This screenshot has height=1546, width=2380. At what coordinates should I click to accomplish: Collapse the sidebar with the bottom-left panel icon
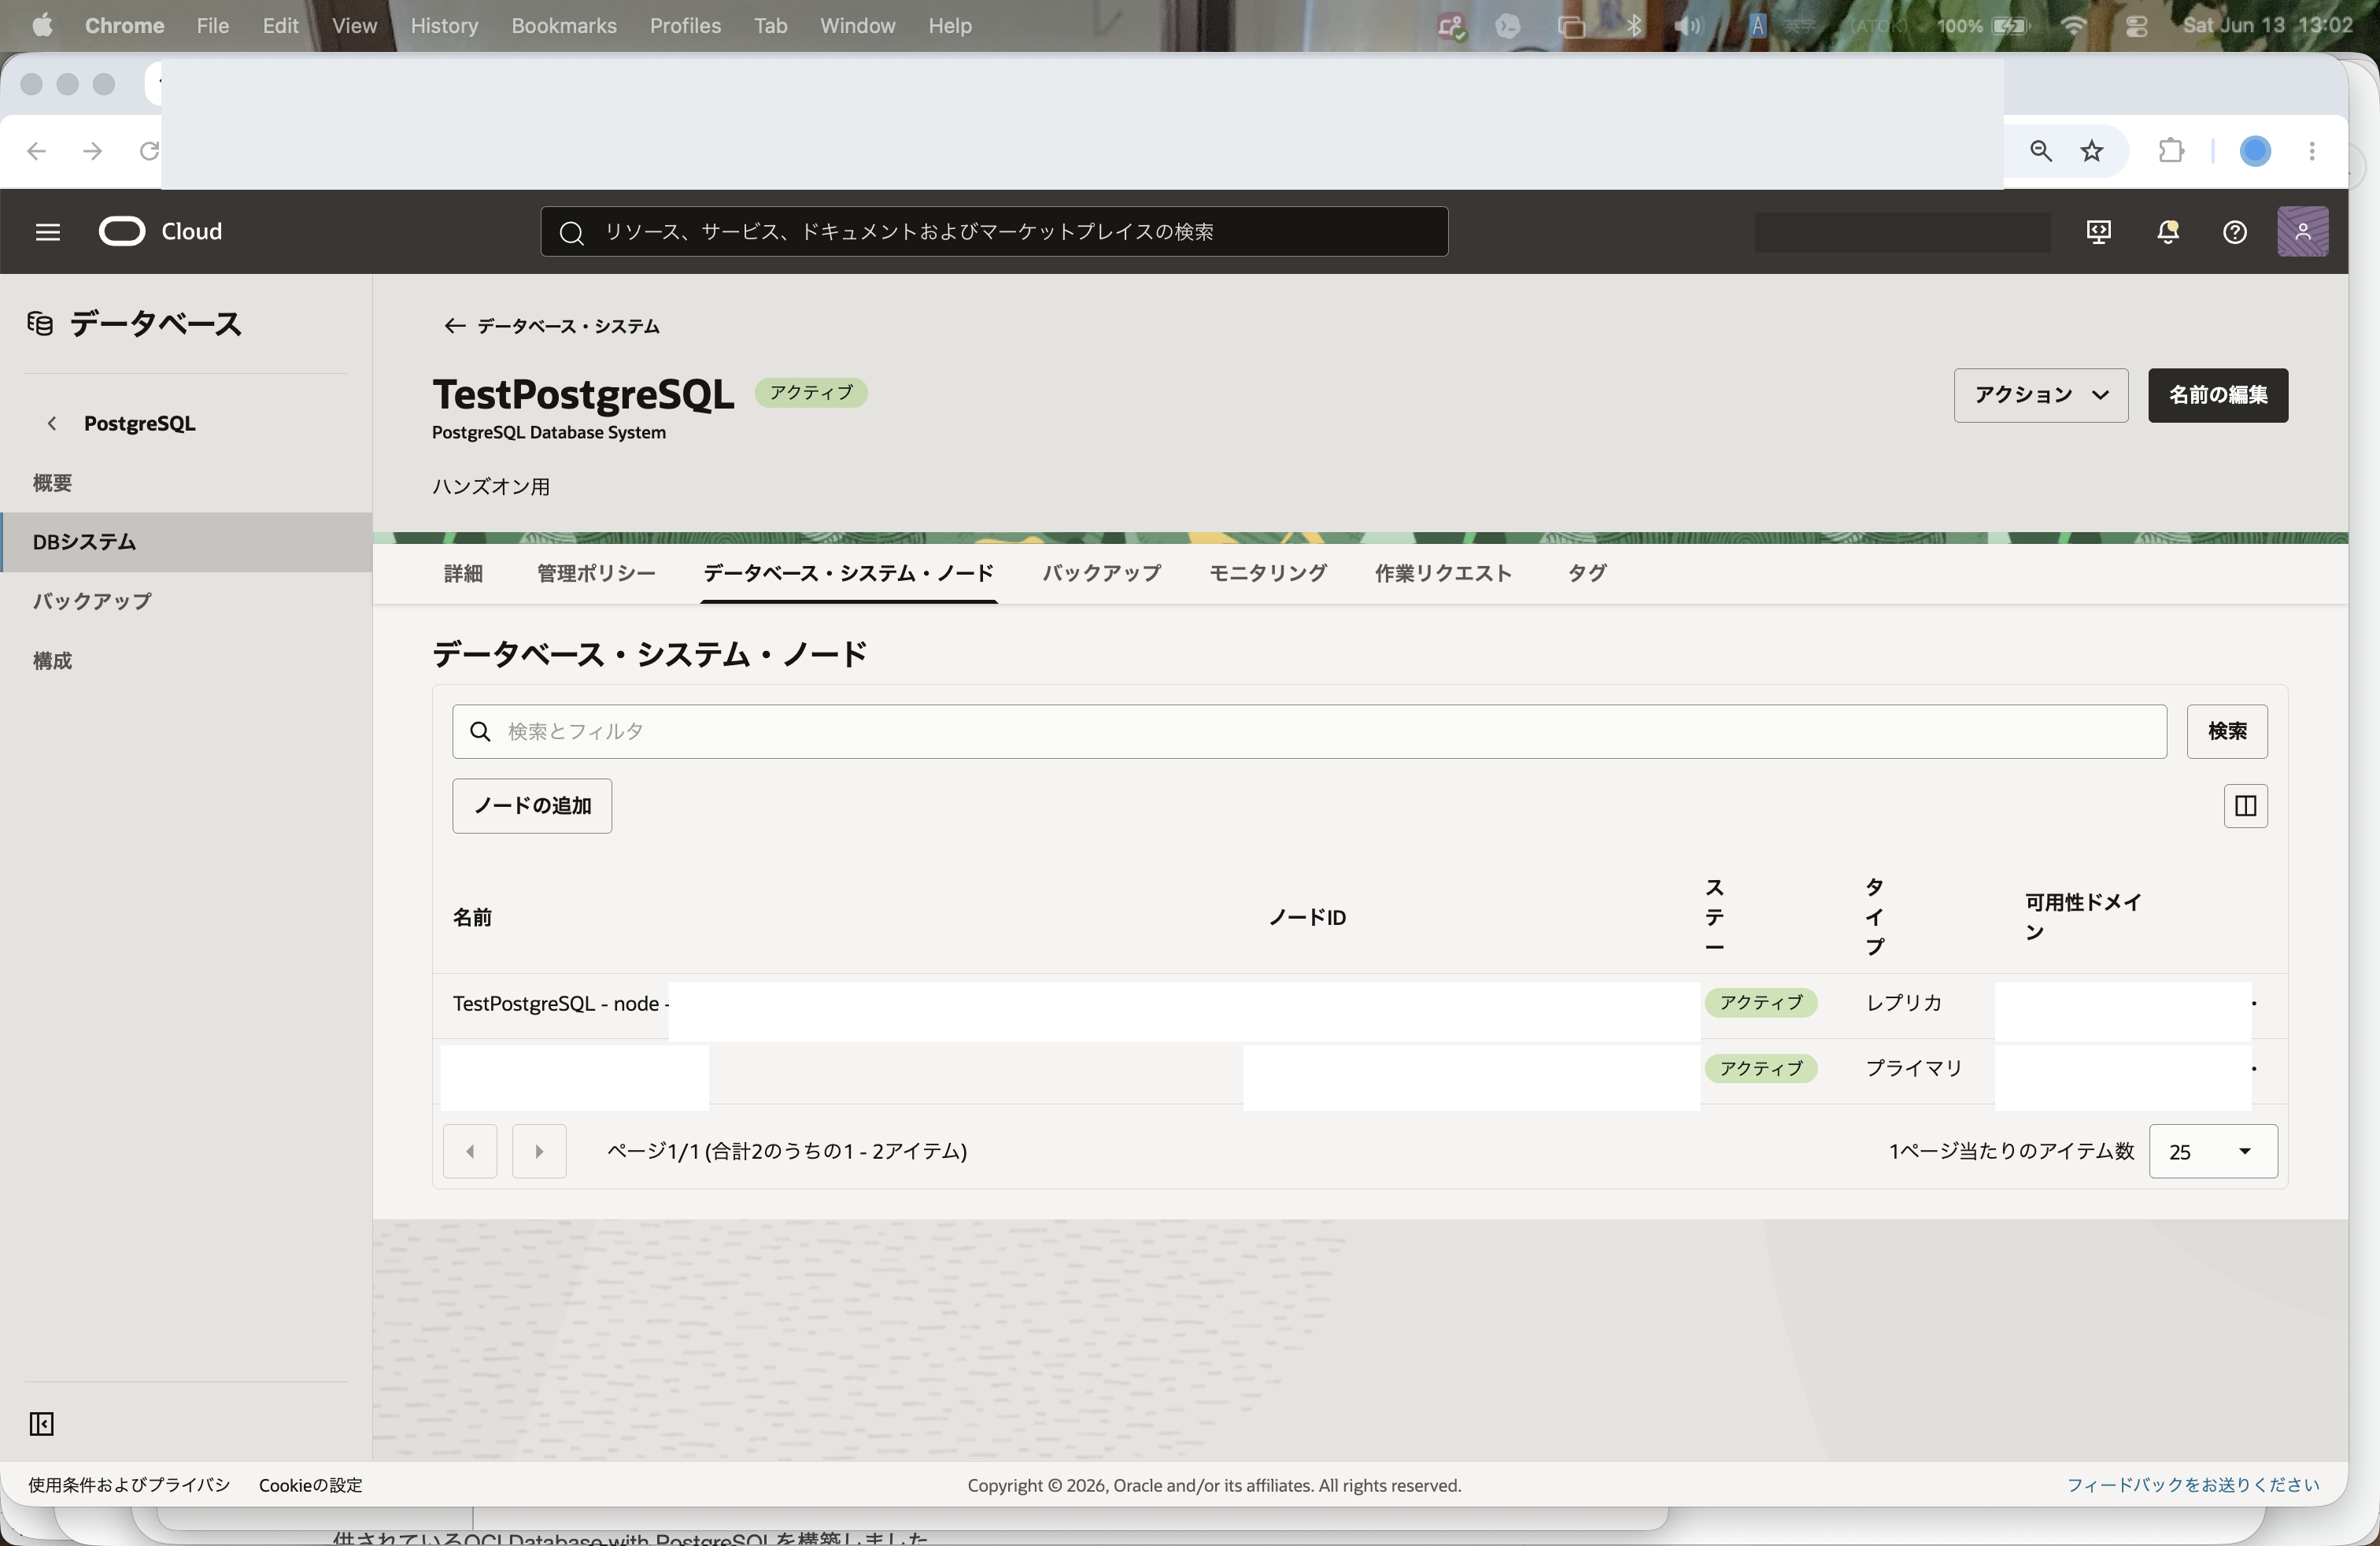[41, 1423]
